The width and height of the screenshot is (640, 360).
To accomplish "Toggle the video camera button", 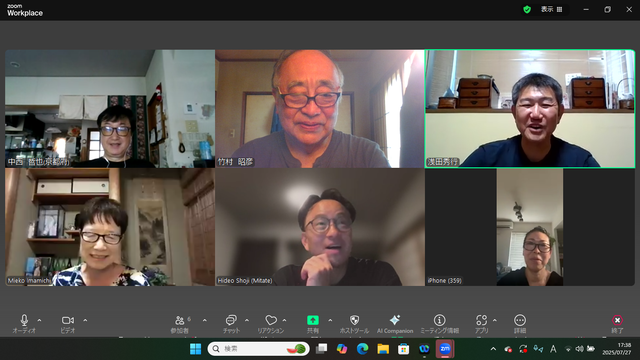I will pyautogui.click(x=68, y=320).
